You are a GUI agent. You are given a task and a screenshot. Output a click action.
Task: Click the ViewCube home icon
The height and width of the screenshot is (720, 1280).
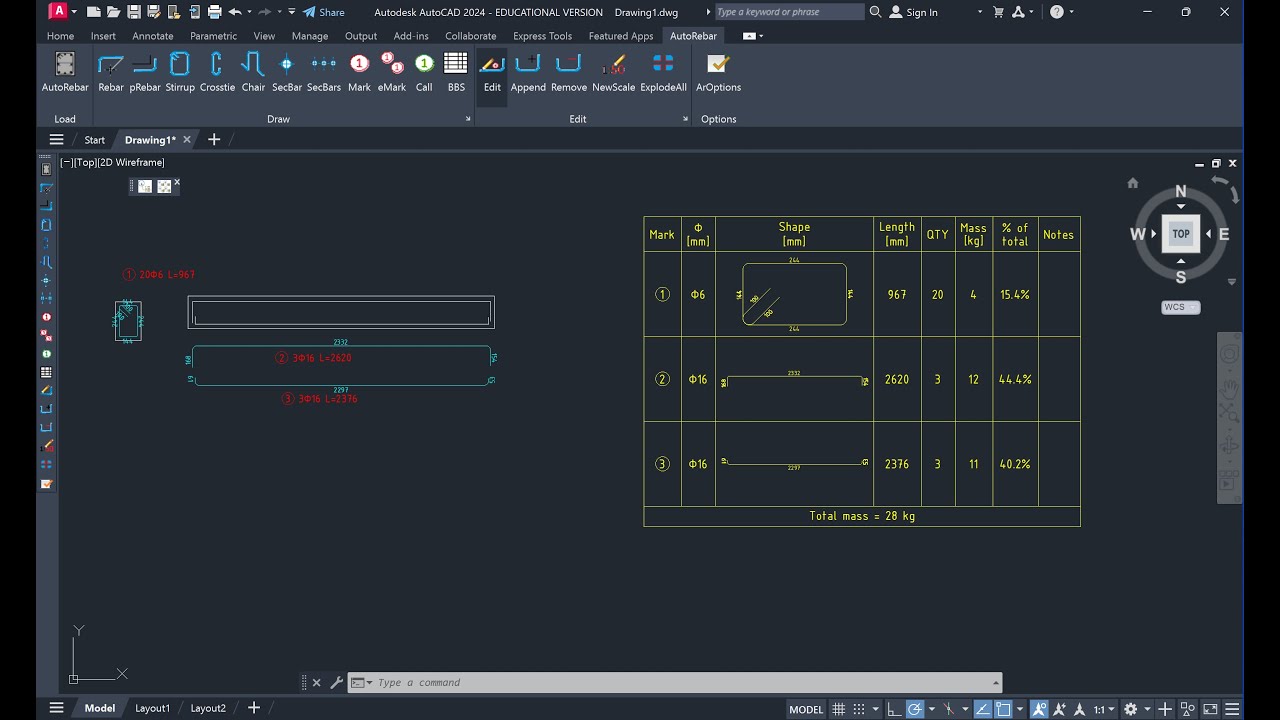[x=1133, y=183]
